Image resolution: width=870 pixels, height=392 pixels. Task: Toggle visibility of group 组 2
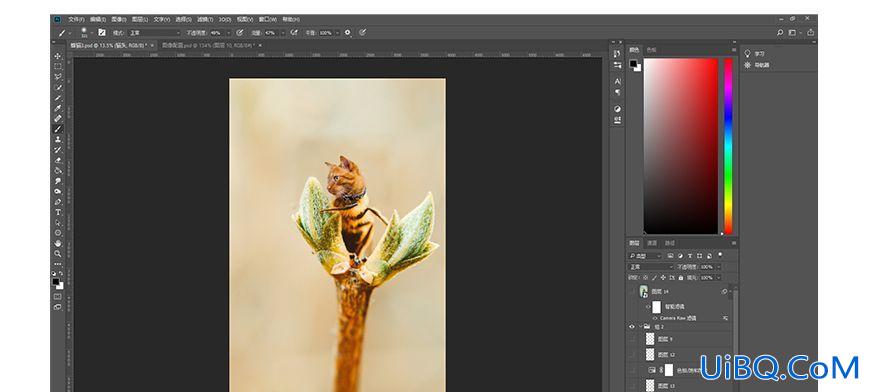pos(631,327)
